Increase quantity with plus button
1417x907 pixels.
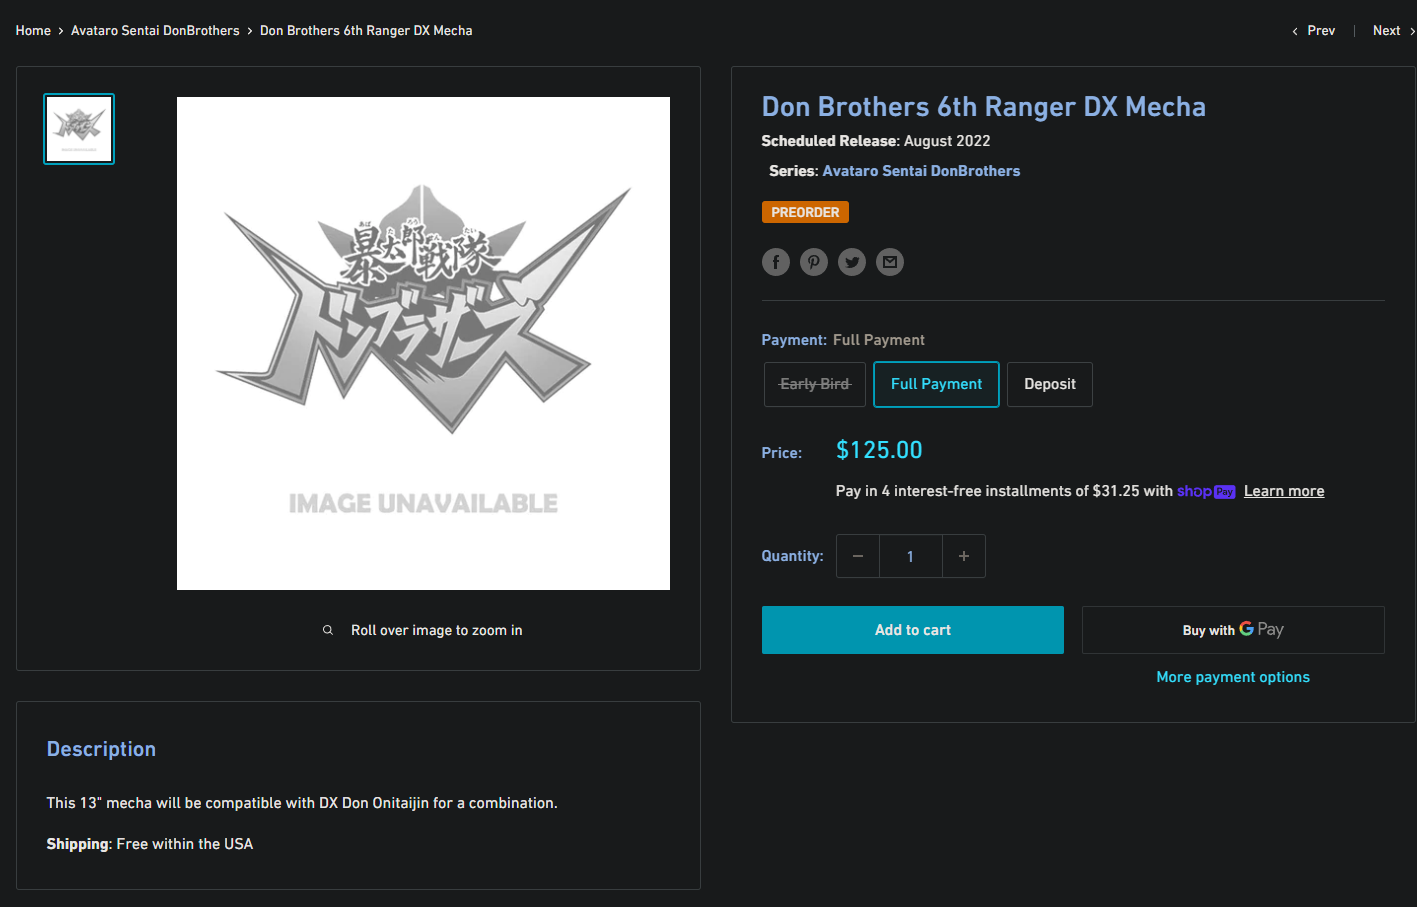[x=964, y=556]
